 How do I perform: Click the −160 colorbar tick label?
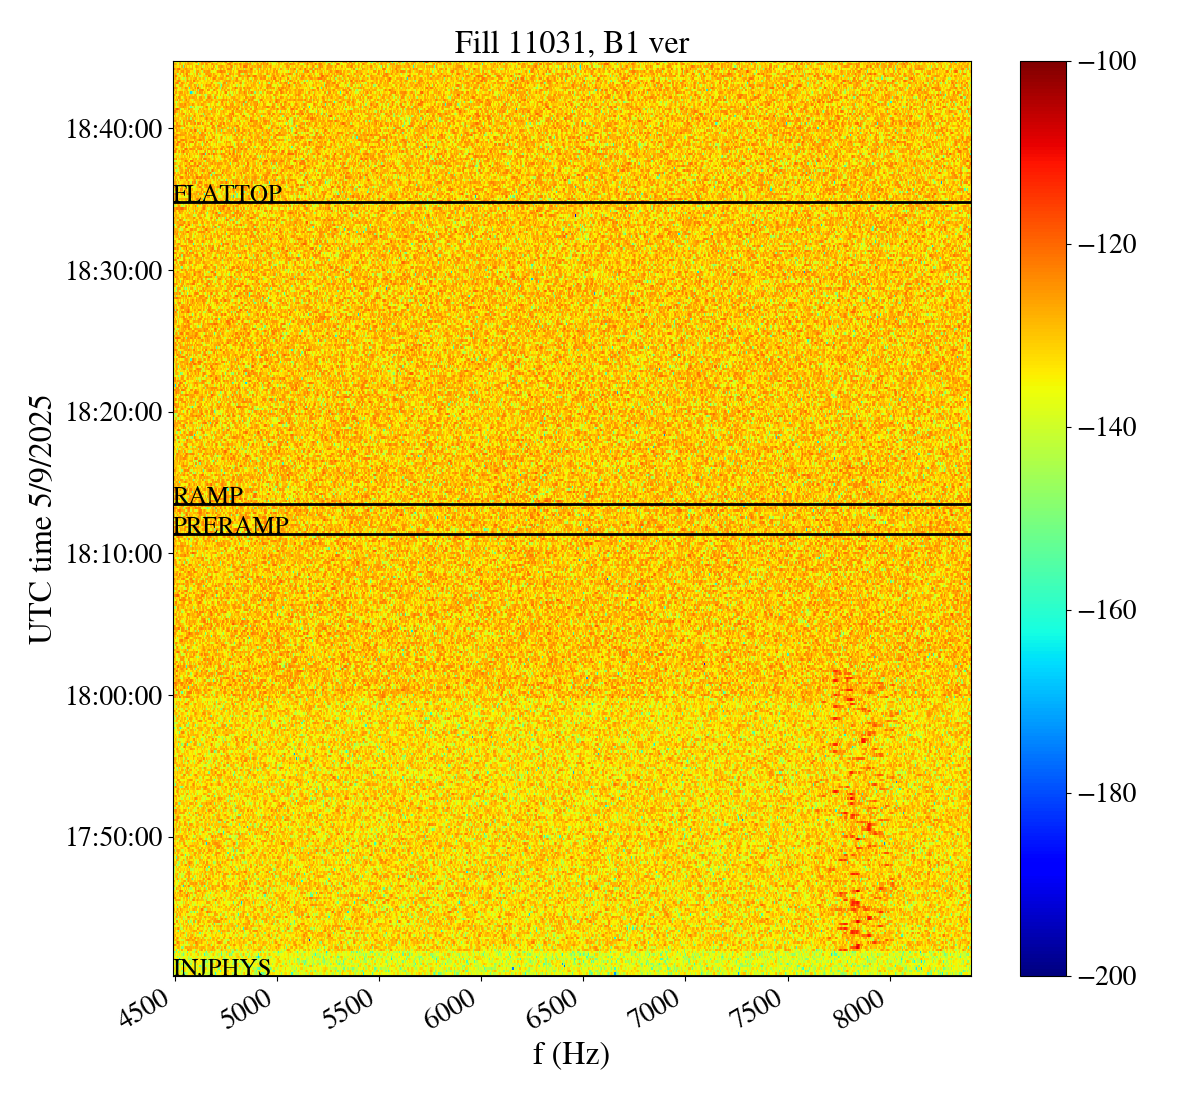pyautogui.click(x=1106, y=610)
